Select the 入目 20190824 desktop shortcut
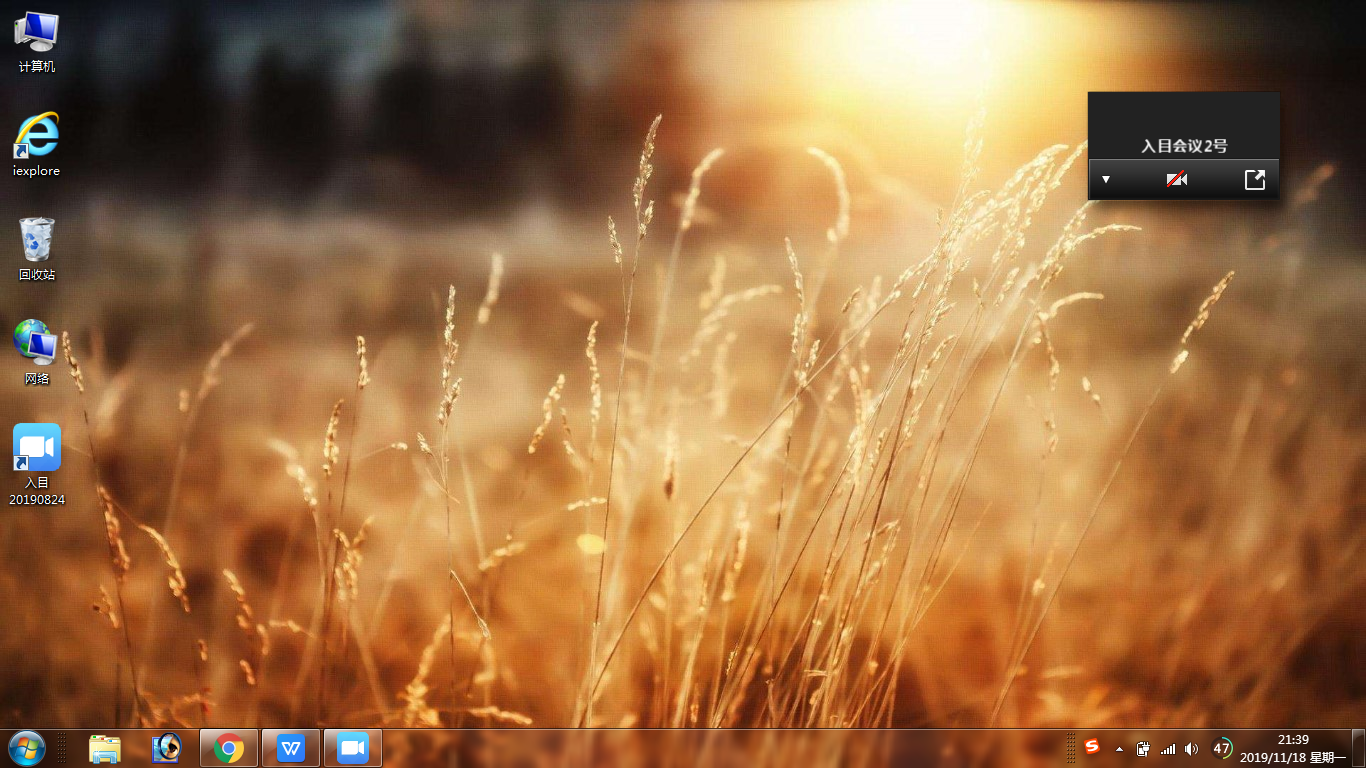The image size is (1366, 768). coord(37,464)
